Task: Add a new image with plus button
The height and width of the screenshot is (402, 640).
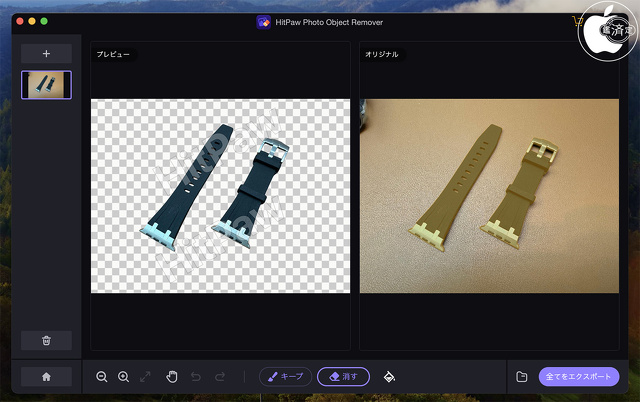Action: point(46,53)
